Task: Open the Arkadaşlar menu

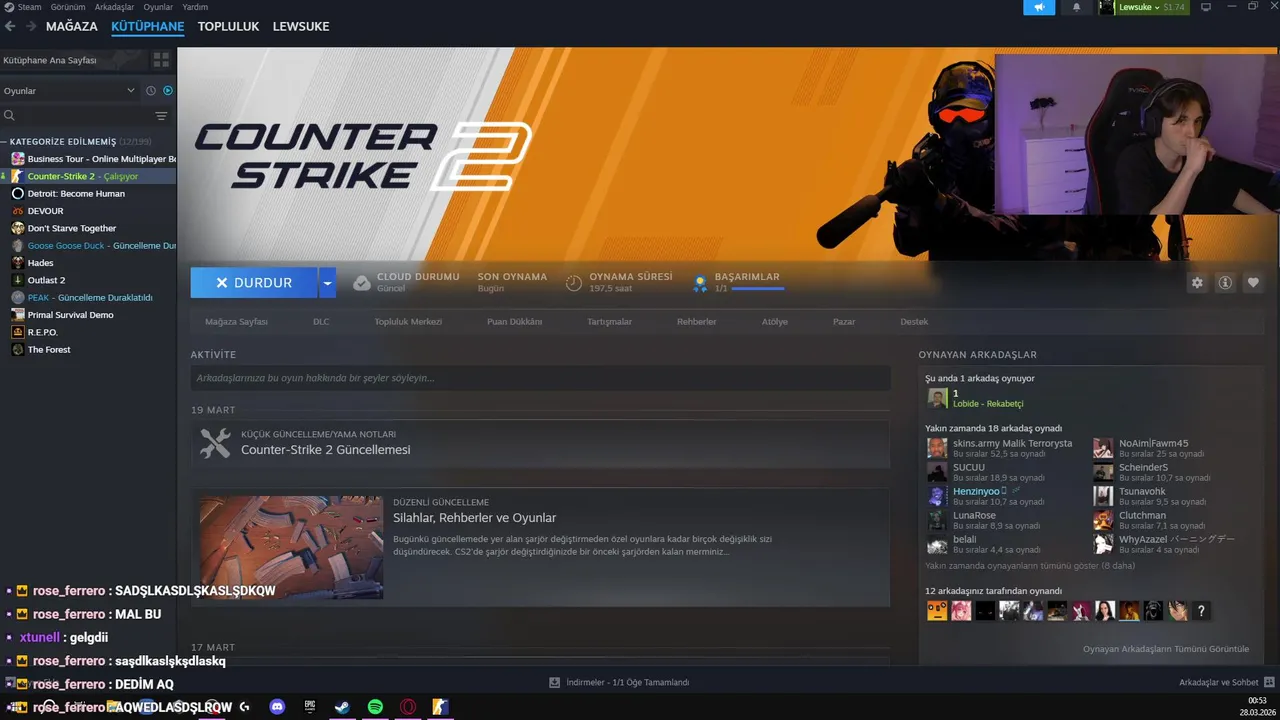Action: pyautogui.click(x=114, y=7)
